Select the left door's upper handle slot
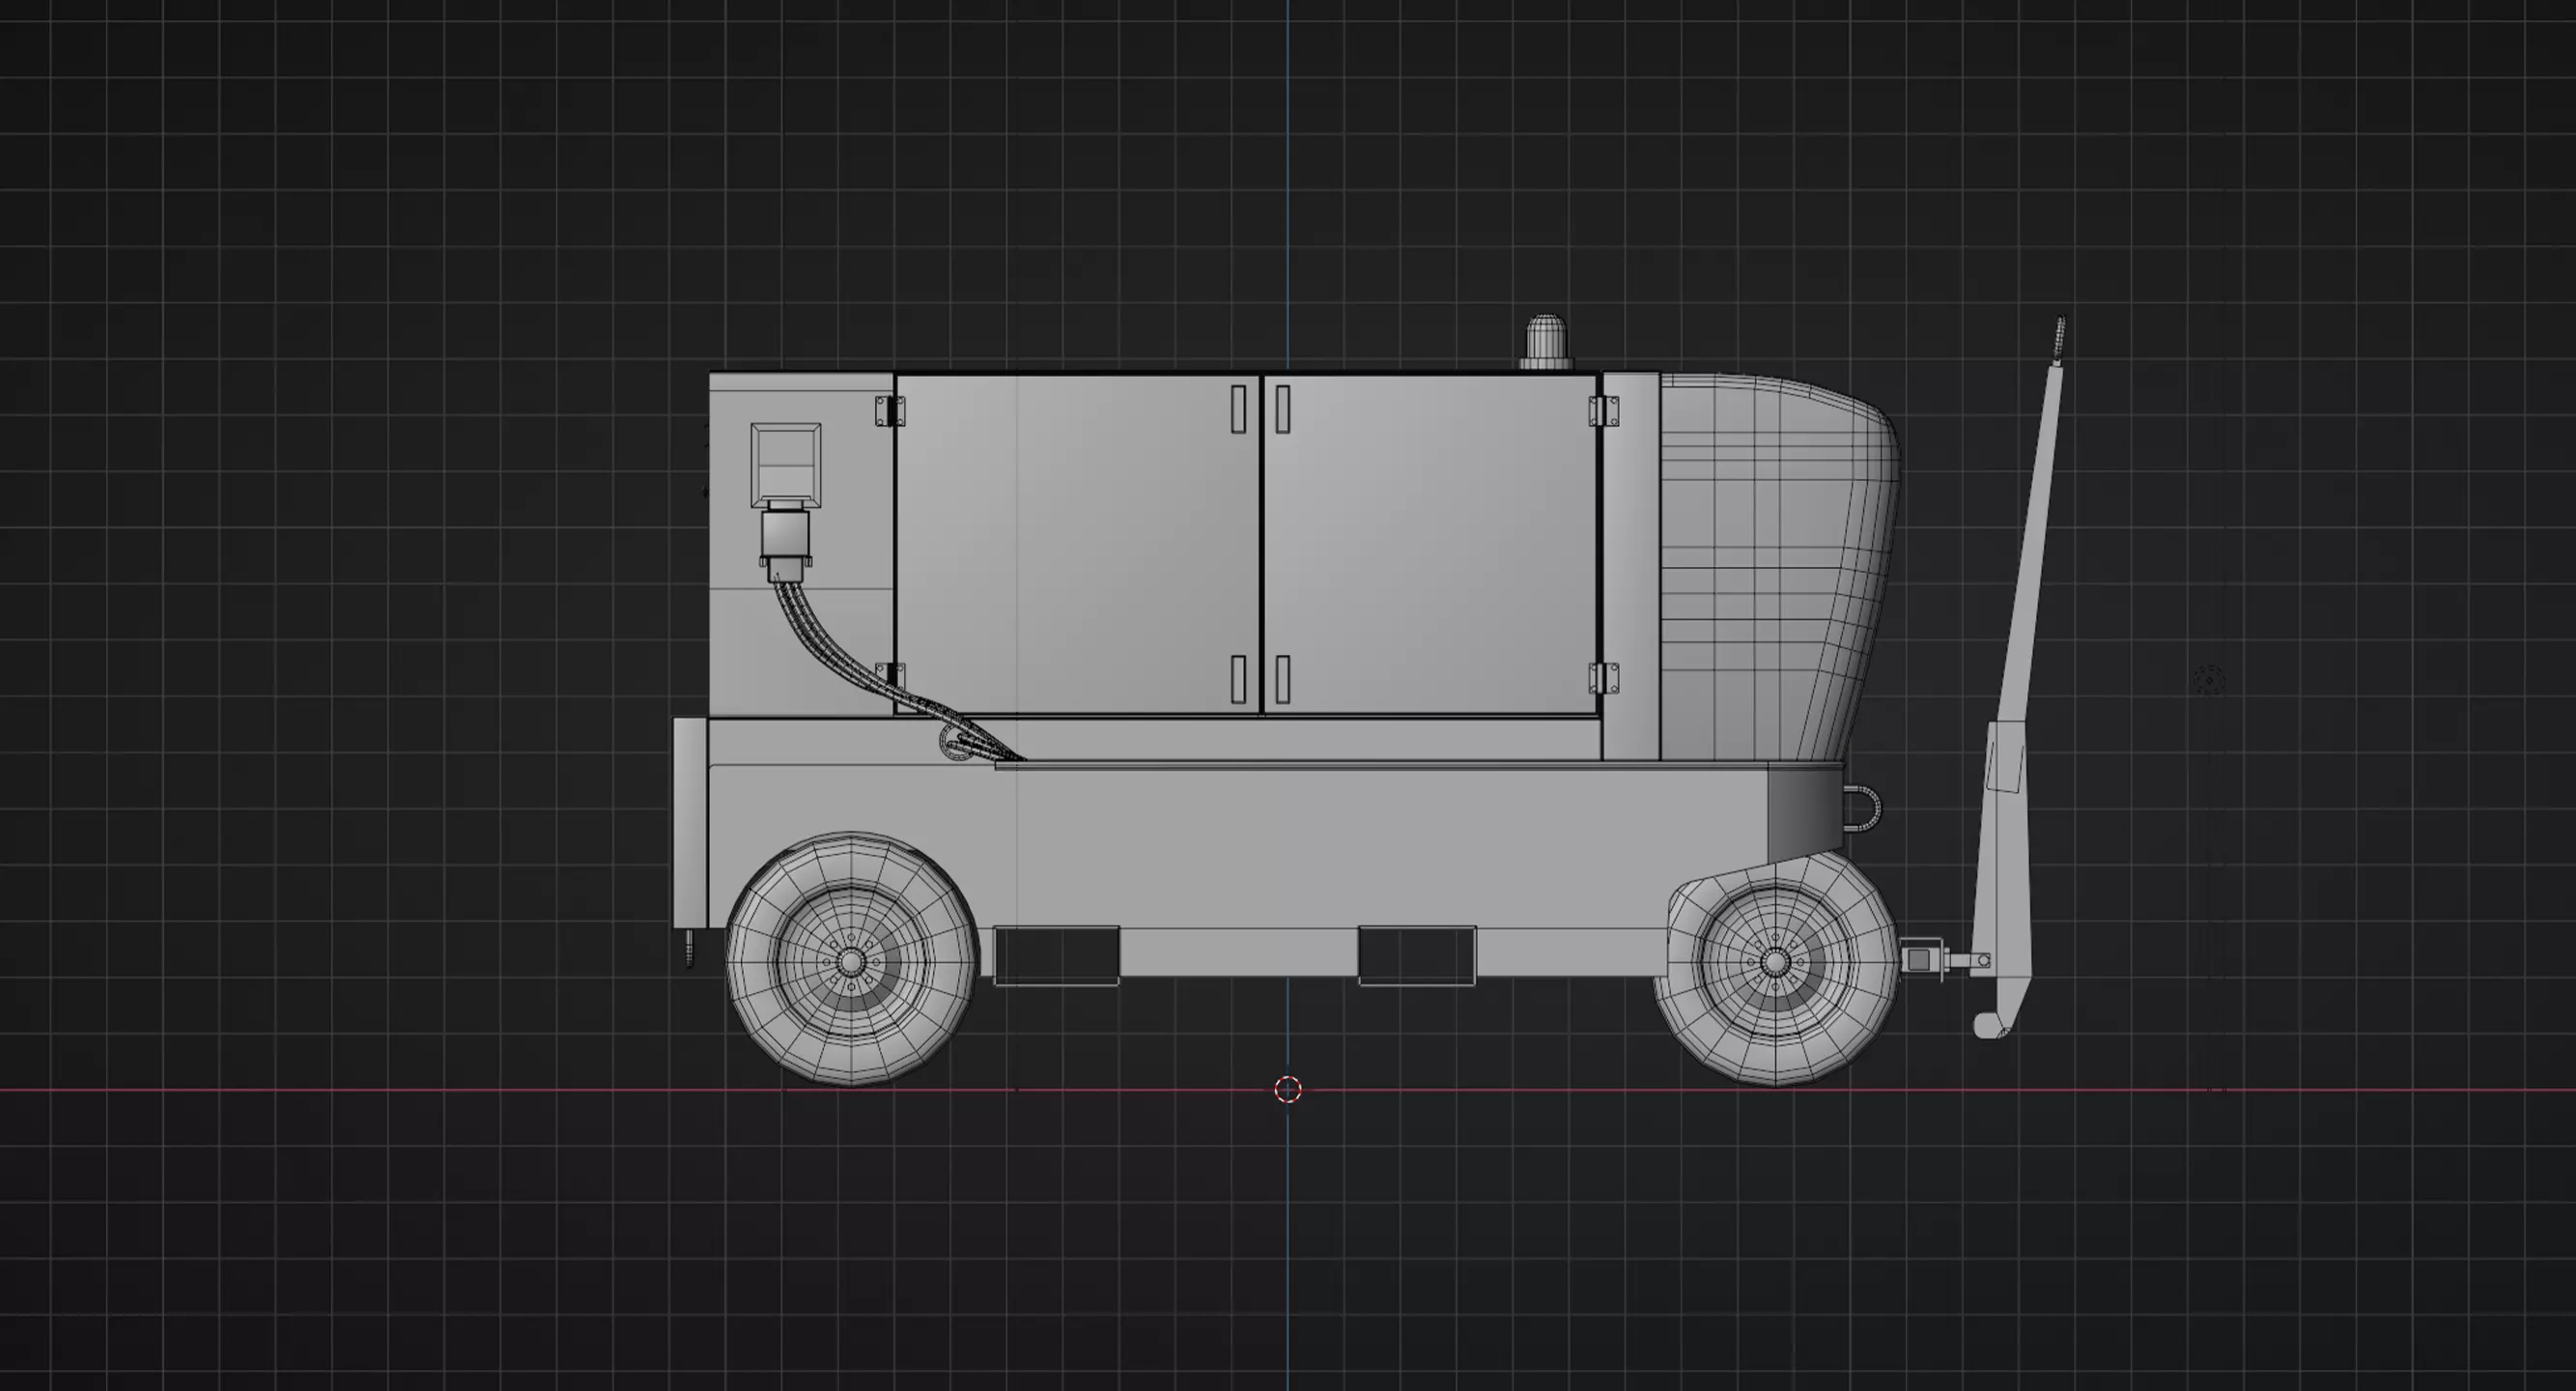The width and height of the screenshot is (2576, 1391). (1238, 409)
